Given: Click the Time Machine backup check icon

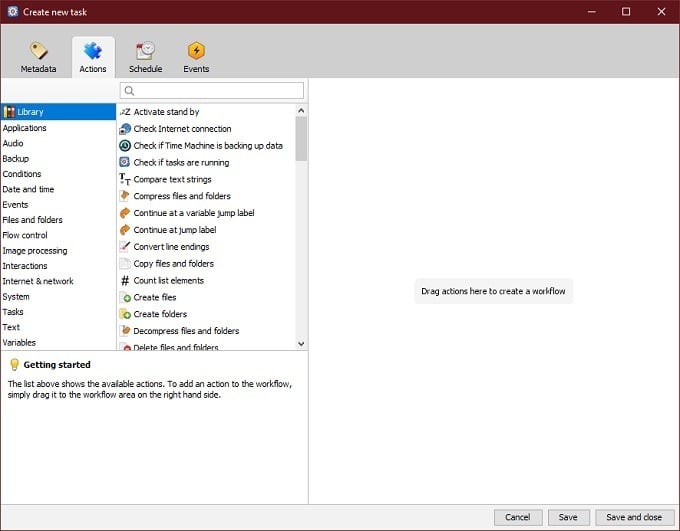Looking at the screenshot, I should [125, 146].
